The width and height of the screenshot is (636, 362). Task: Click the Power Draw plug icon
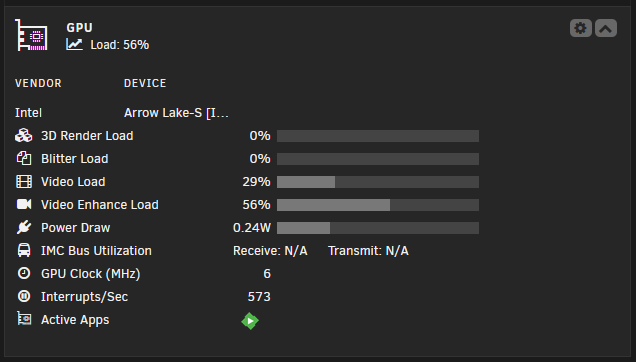[24, 227]
